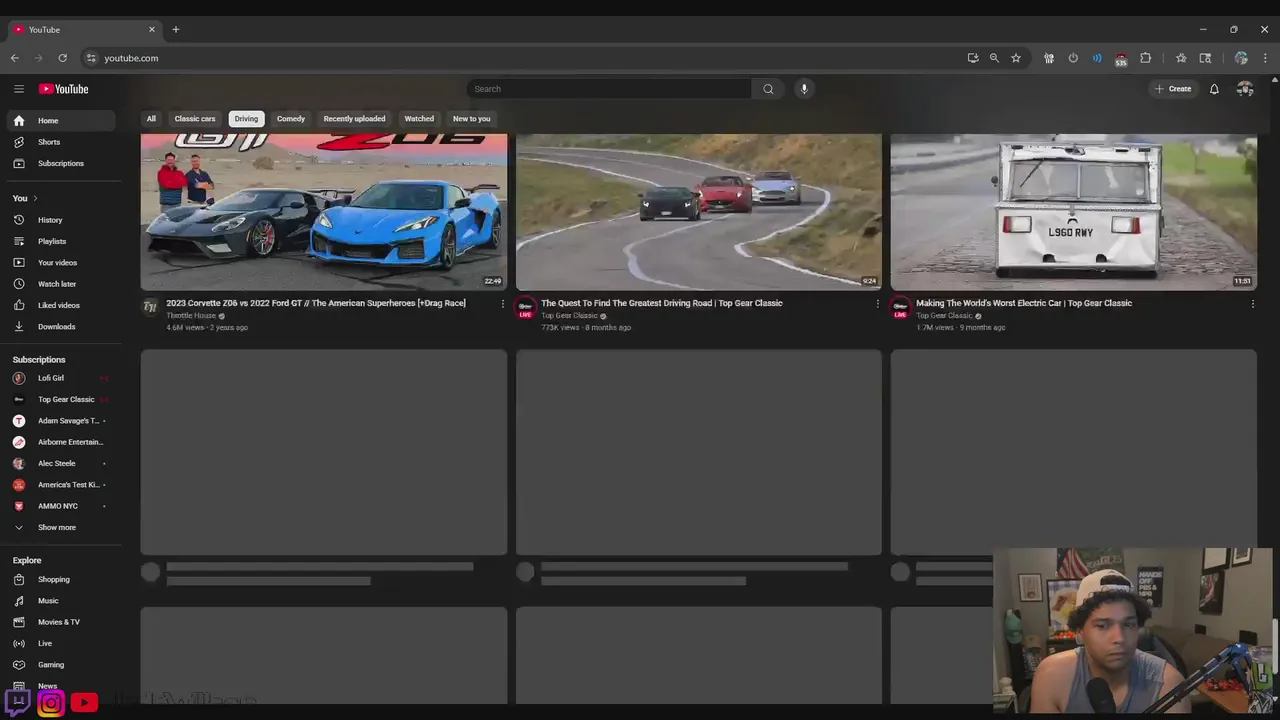View site information icon in address bar

tap(91, 58)
